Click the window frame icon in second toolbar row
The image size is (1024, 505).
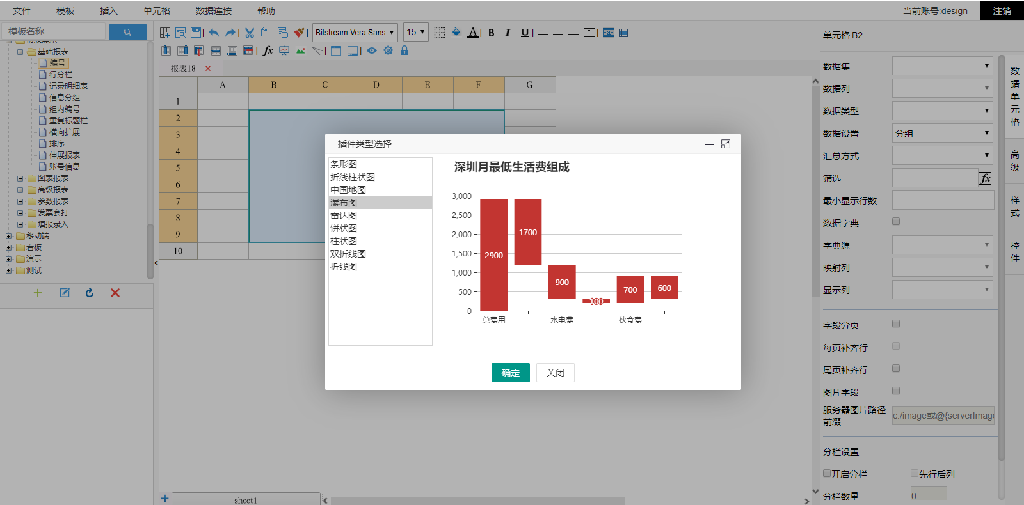tap(336, 50)
